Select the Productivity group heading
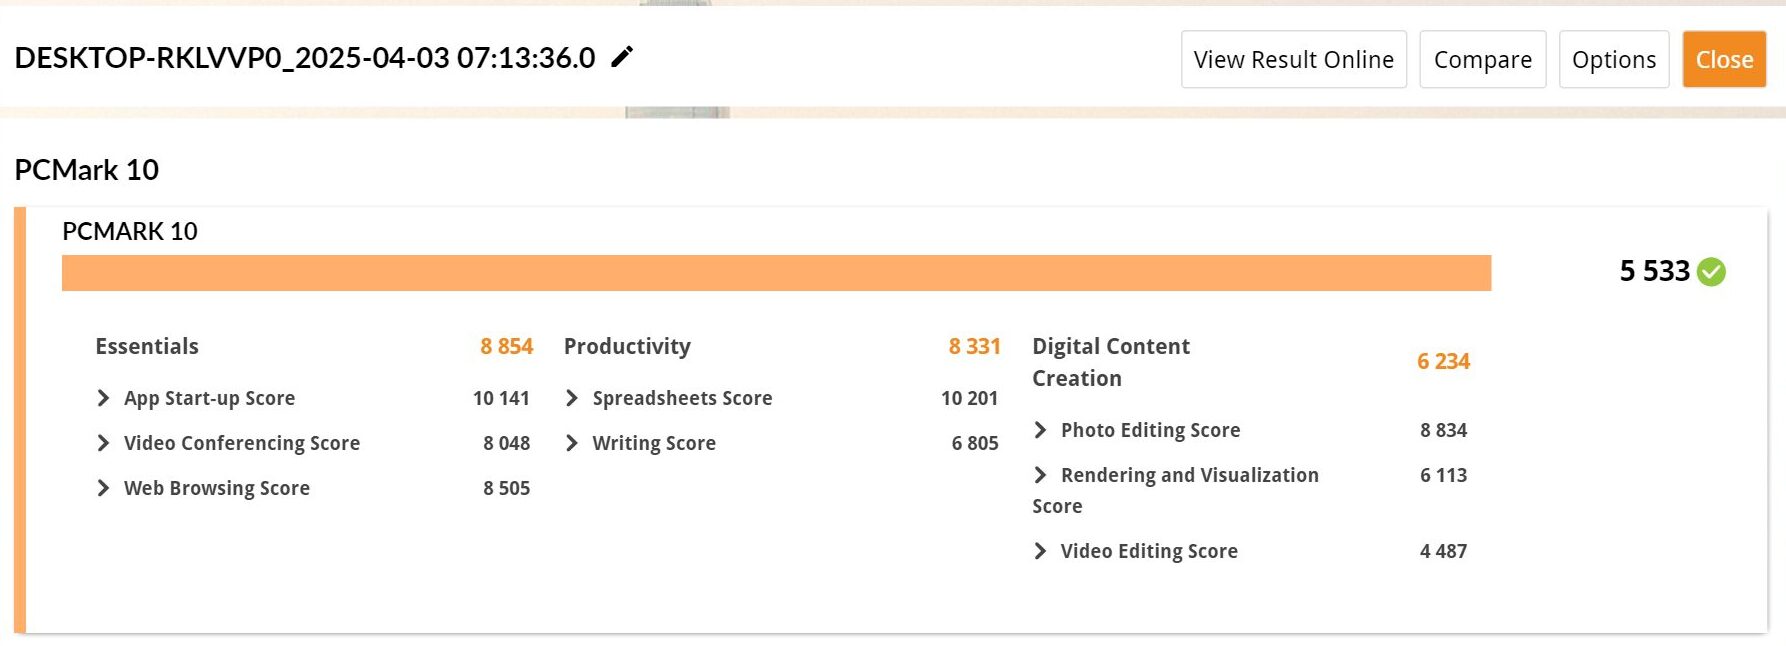 [x=627, y=346]
